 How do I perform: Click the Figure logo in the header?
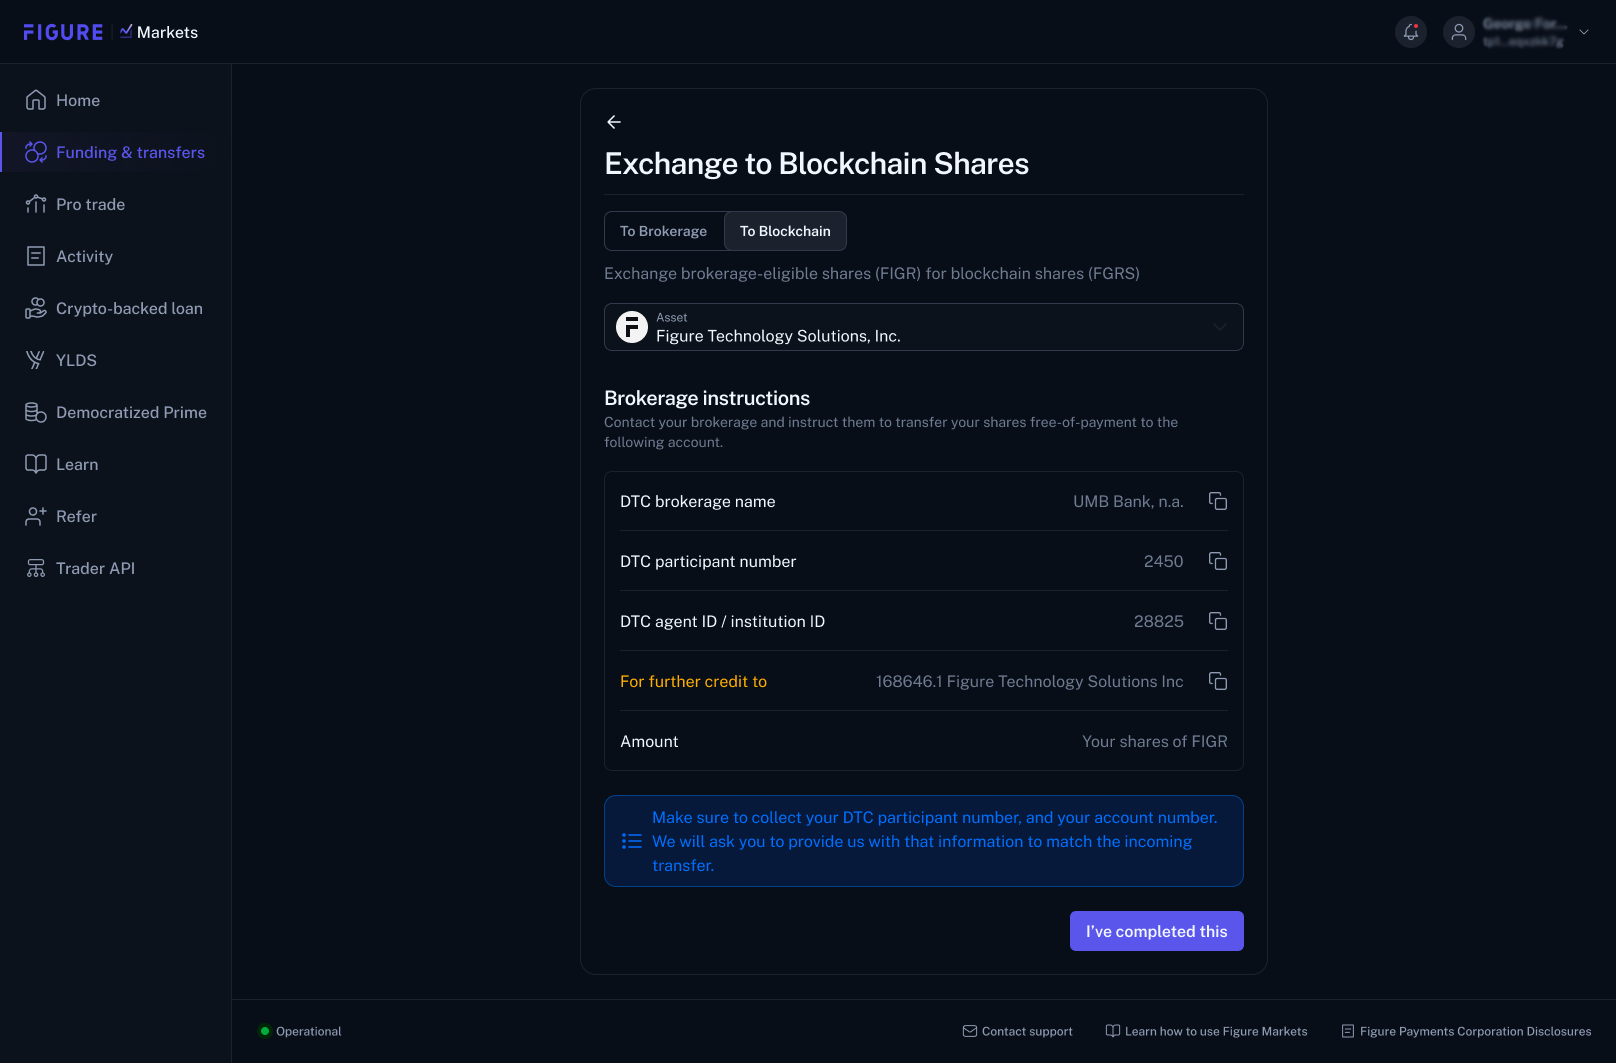63,32
